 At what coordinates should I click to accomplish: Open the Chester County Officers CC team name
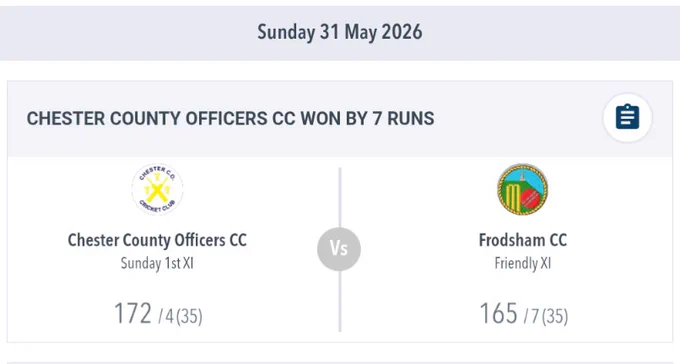(157, 240)
